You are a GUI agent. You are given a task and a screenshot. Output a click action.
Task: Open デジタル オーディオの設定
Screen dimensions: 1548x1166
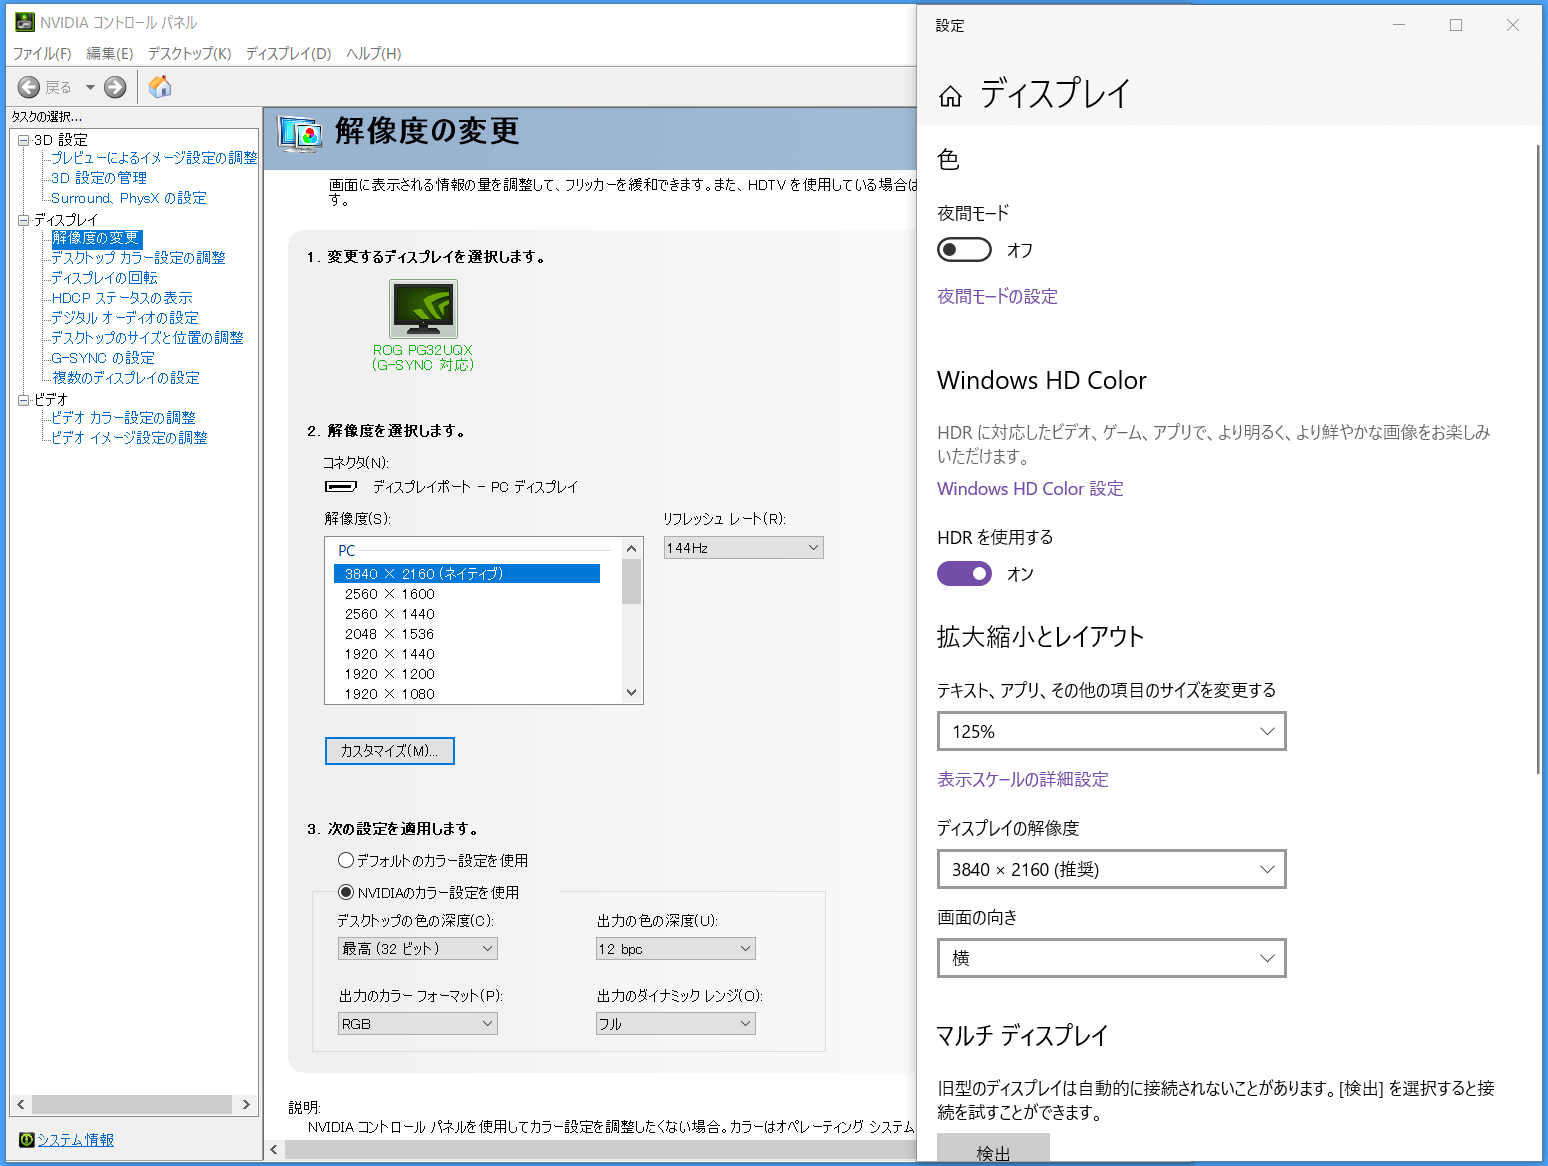pos(125,318)
